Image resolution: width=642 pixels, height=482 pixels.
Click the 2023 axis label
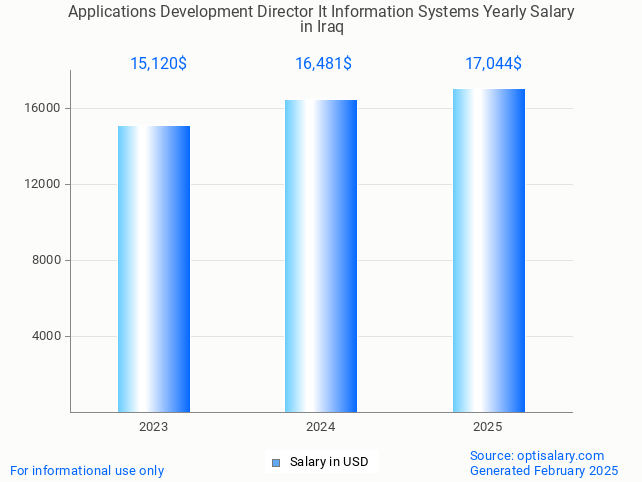point(154,427)
